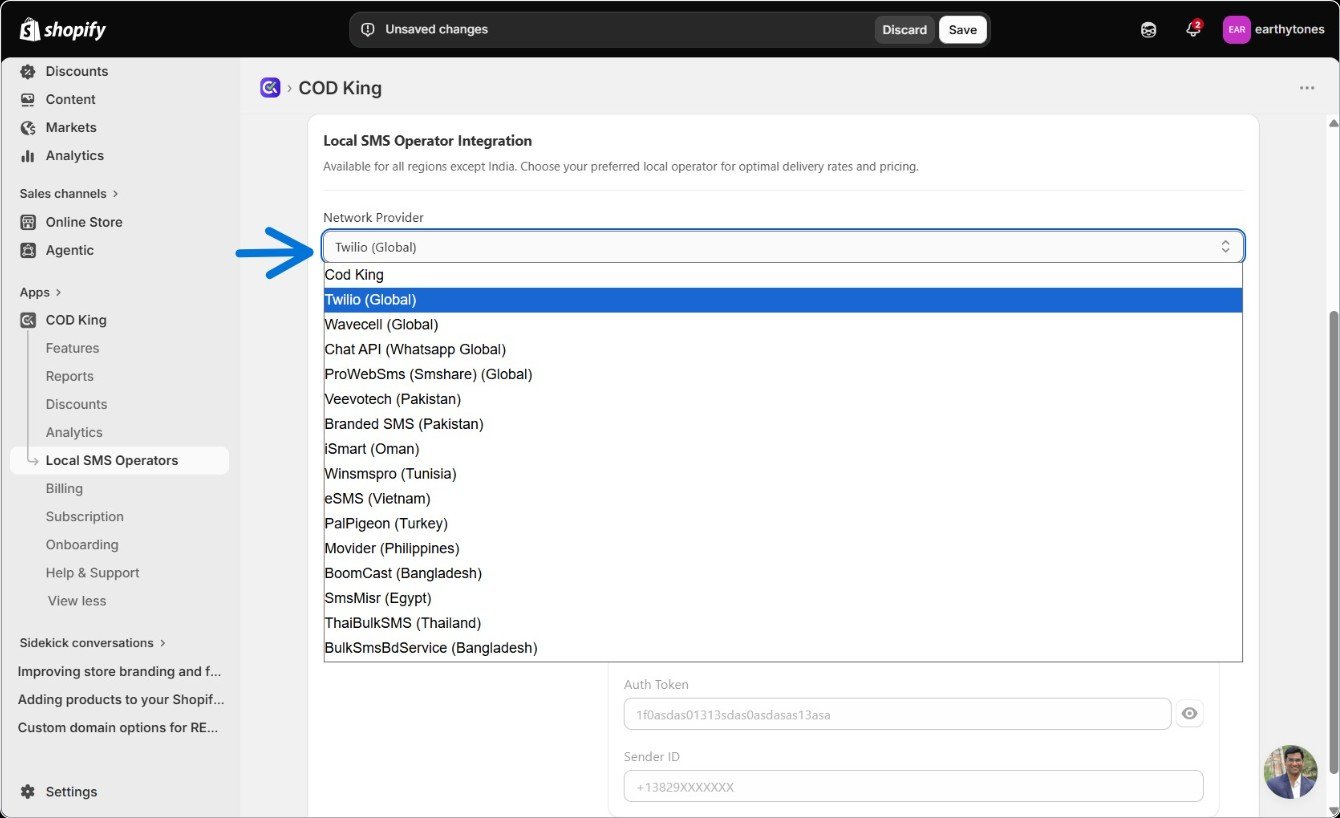Save the unsaved changes
The height and width of the screenshot is (818, 1340).
point(963,30)
